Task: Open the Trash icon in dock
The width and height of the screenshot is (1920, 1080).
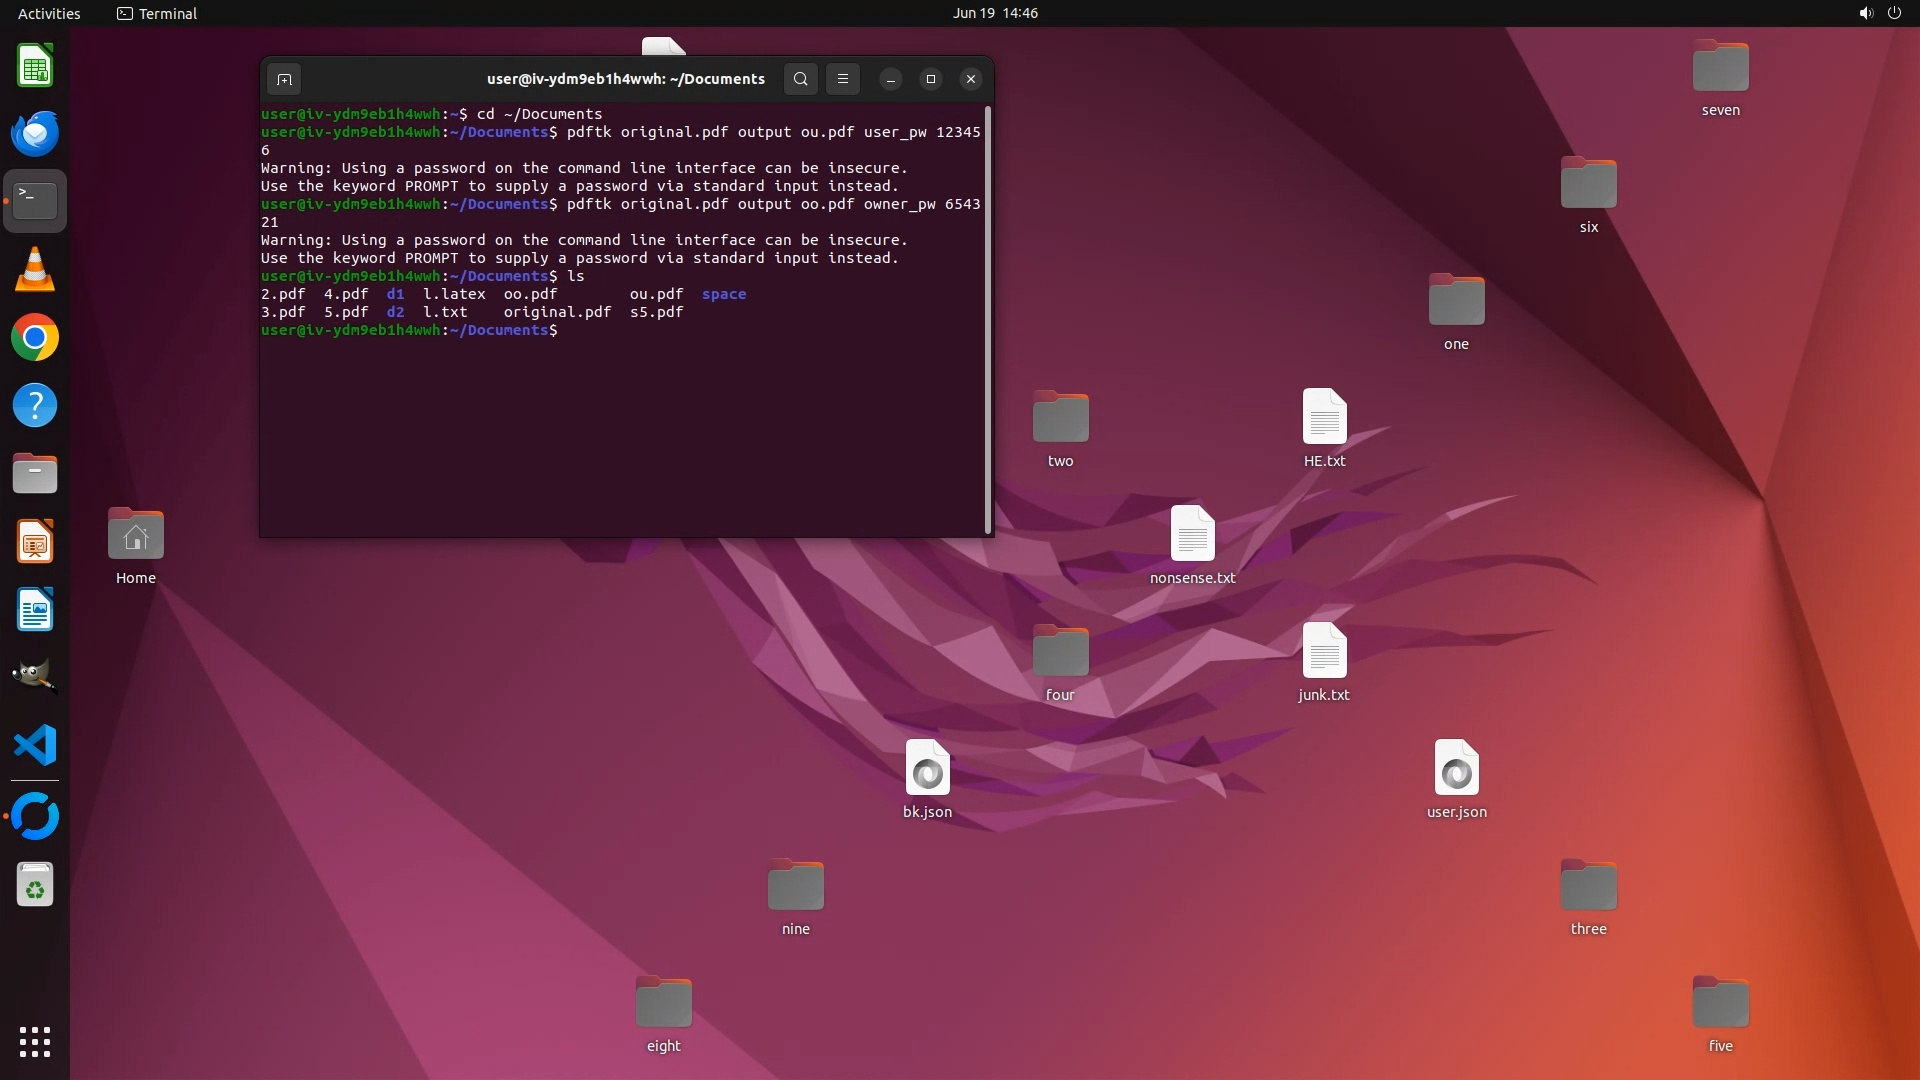Action: point(35,885)
